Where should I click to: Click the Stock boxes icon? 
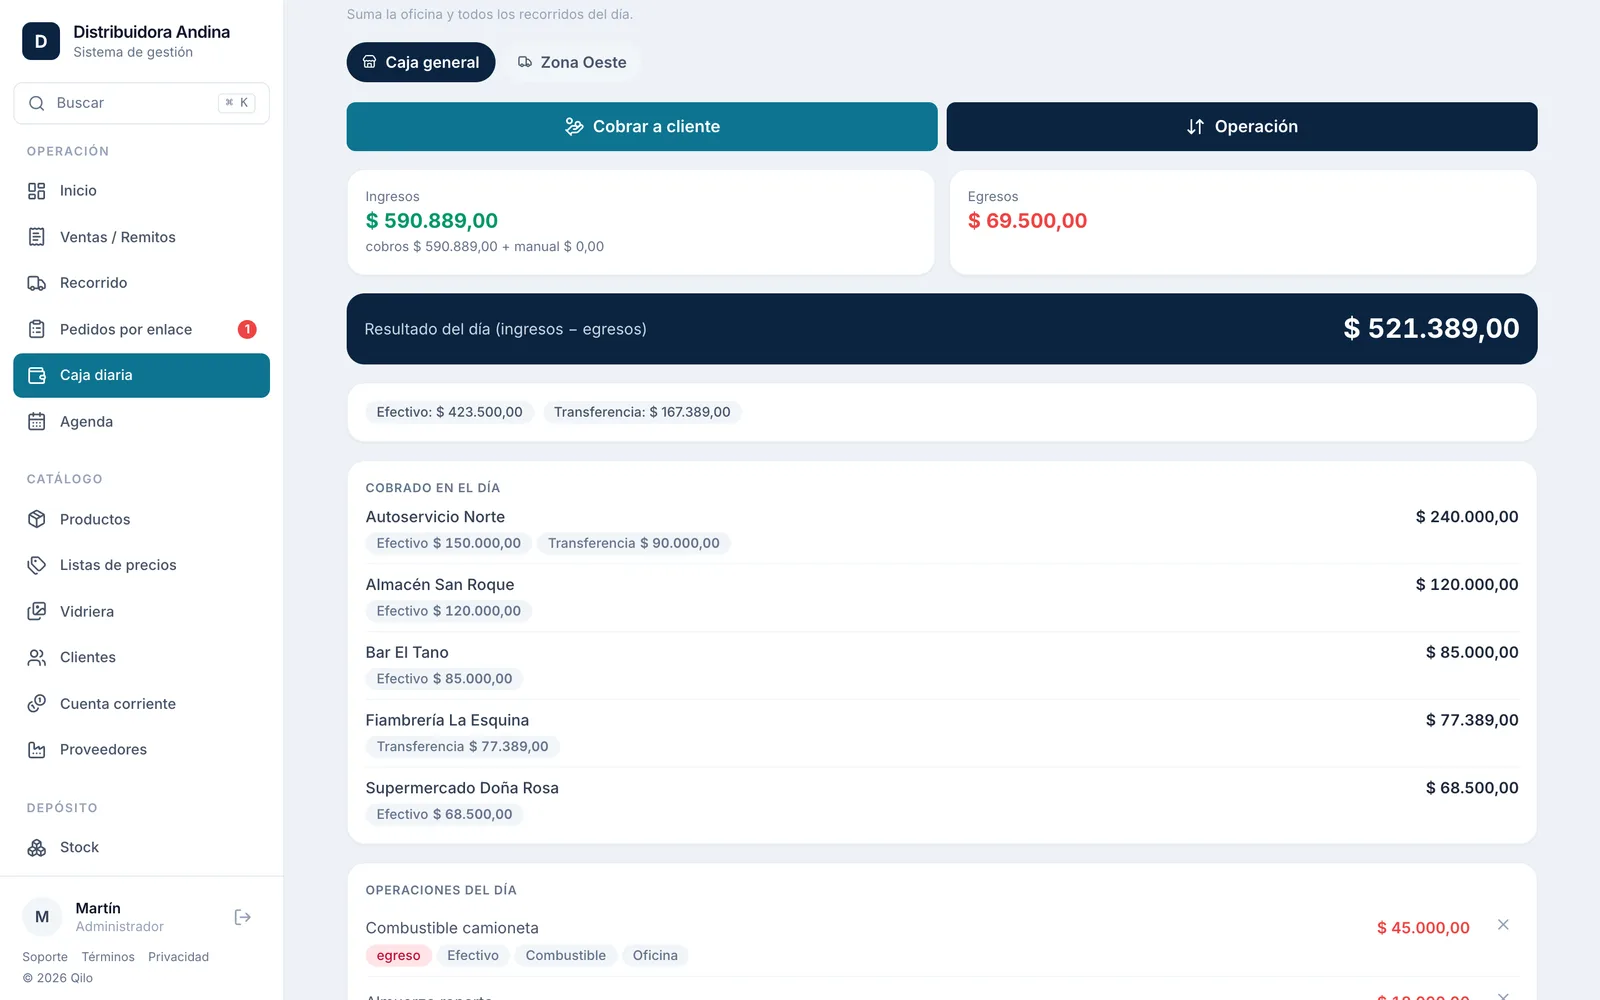point(37,847)
